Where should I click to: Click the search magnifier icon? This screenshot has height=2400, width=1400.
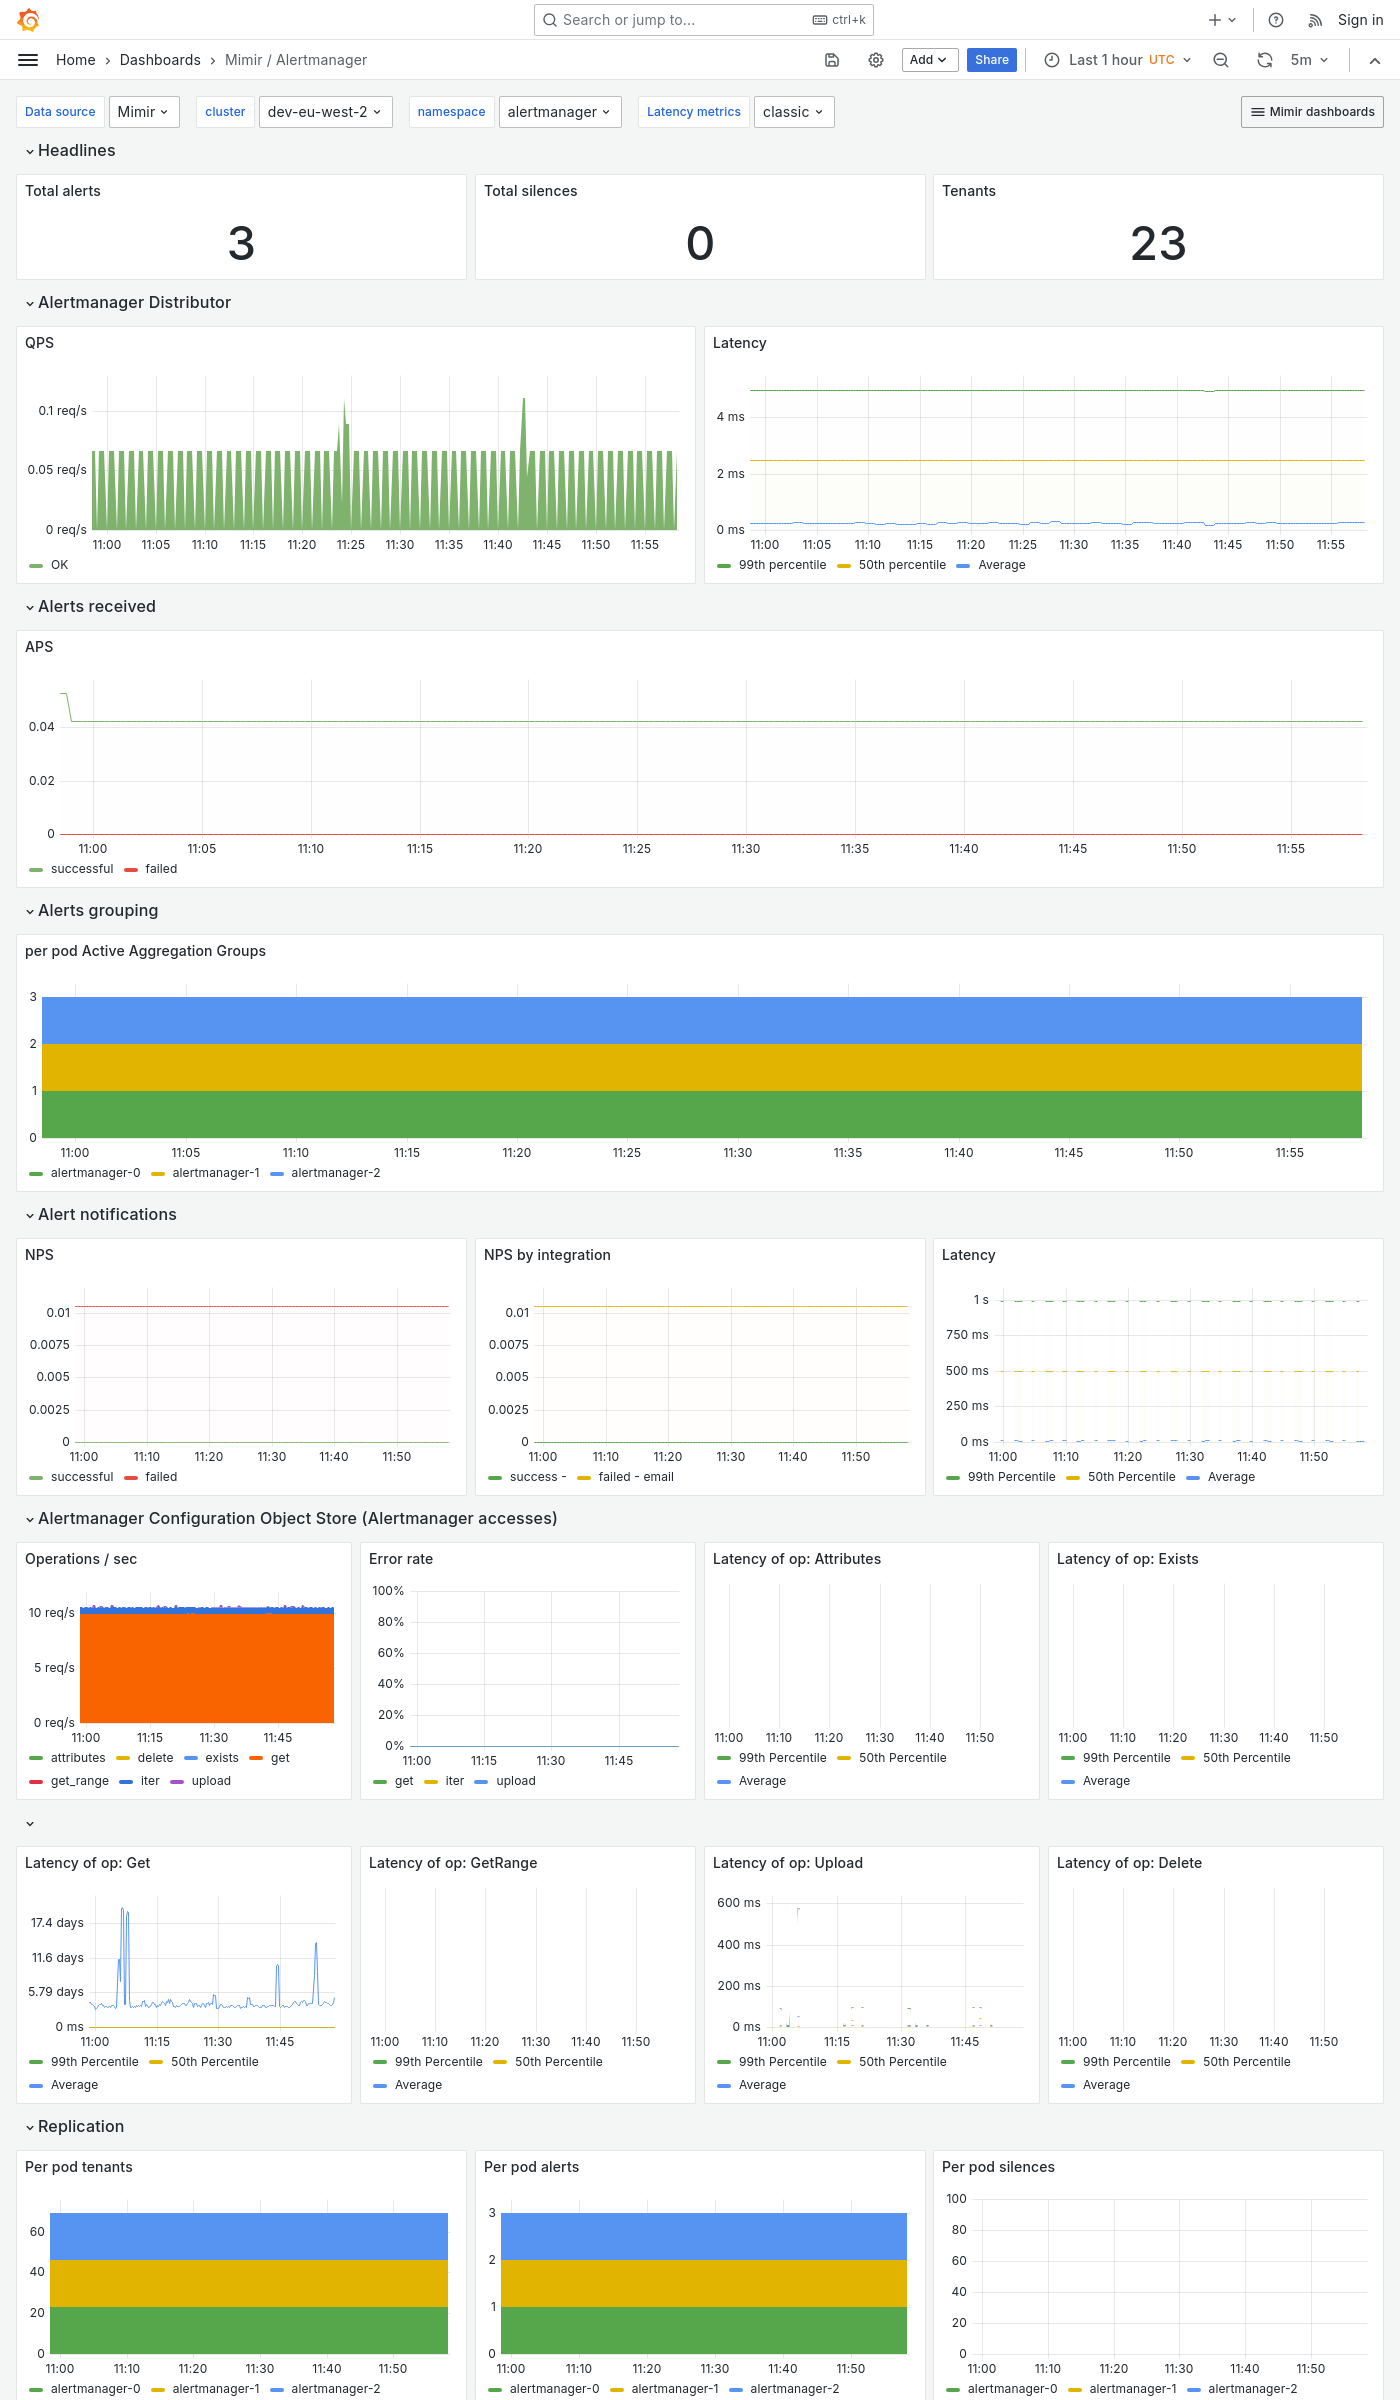(550, 20)
